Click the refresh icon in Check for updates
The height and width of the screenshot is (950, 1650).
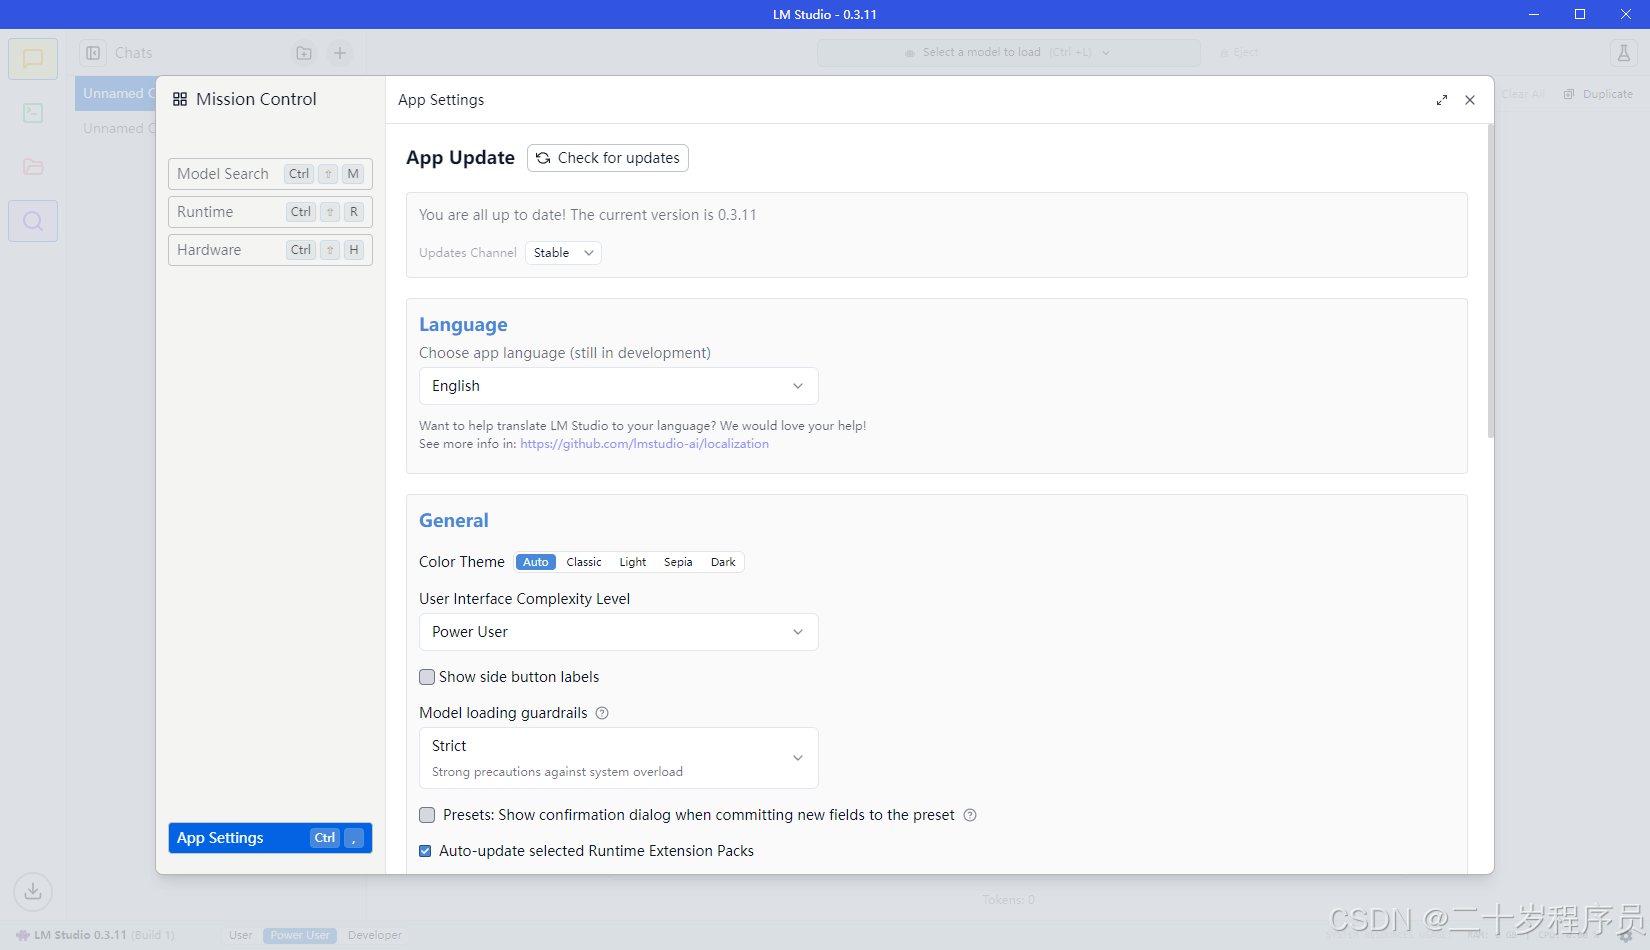[543, 158]
